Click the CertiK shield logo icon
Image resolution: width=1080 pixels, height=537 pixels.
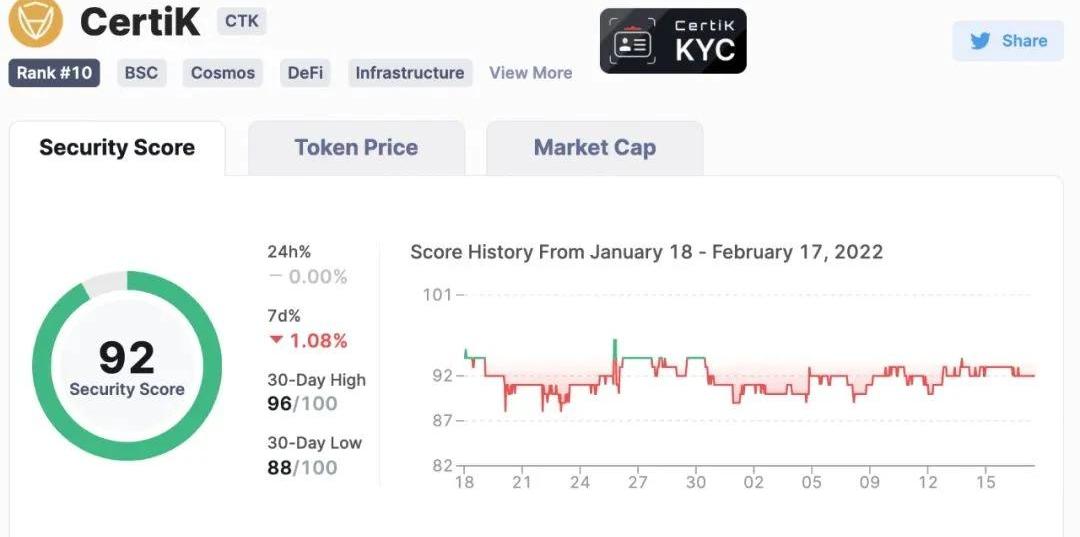click(x=35, y=19)
